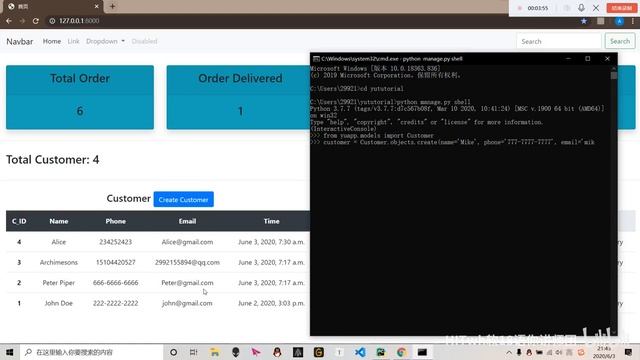Image resolution: width=640 pixels, height=360 pixels.
Task: Click the Peter@gmail.com email cell
Action: click(187, 283)
